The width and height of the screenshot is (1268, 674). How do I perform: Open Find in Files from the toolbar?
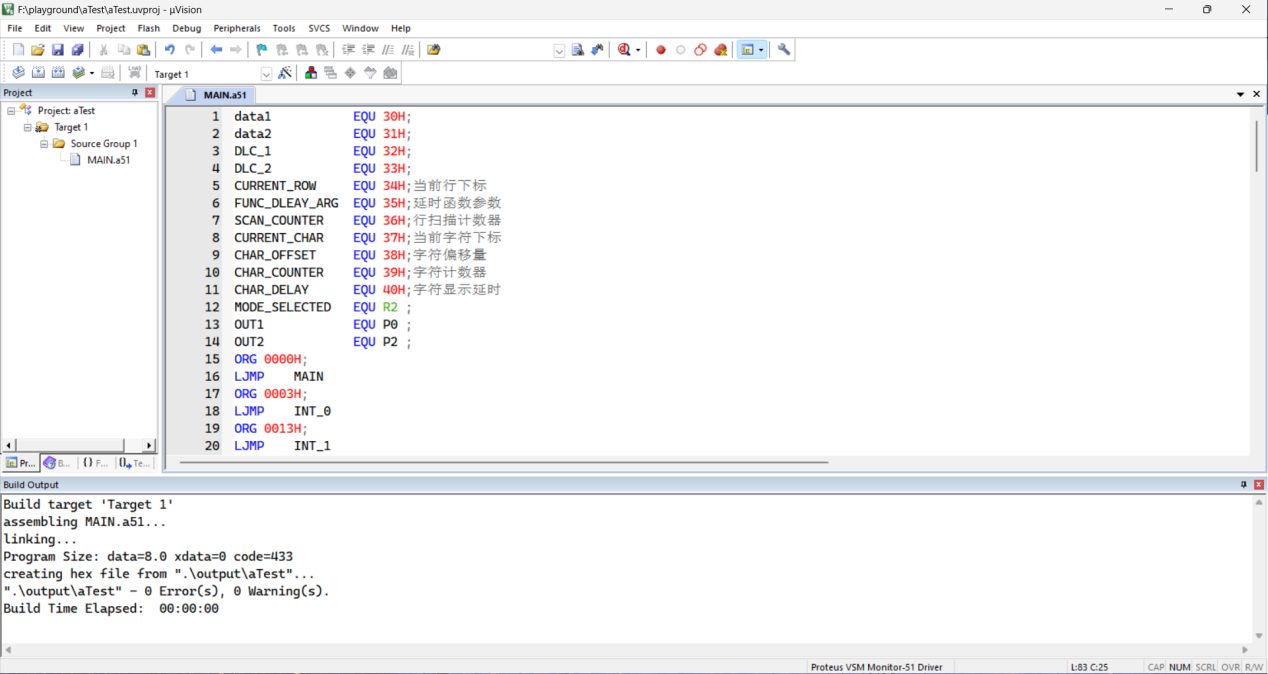[434, 50]
